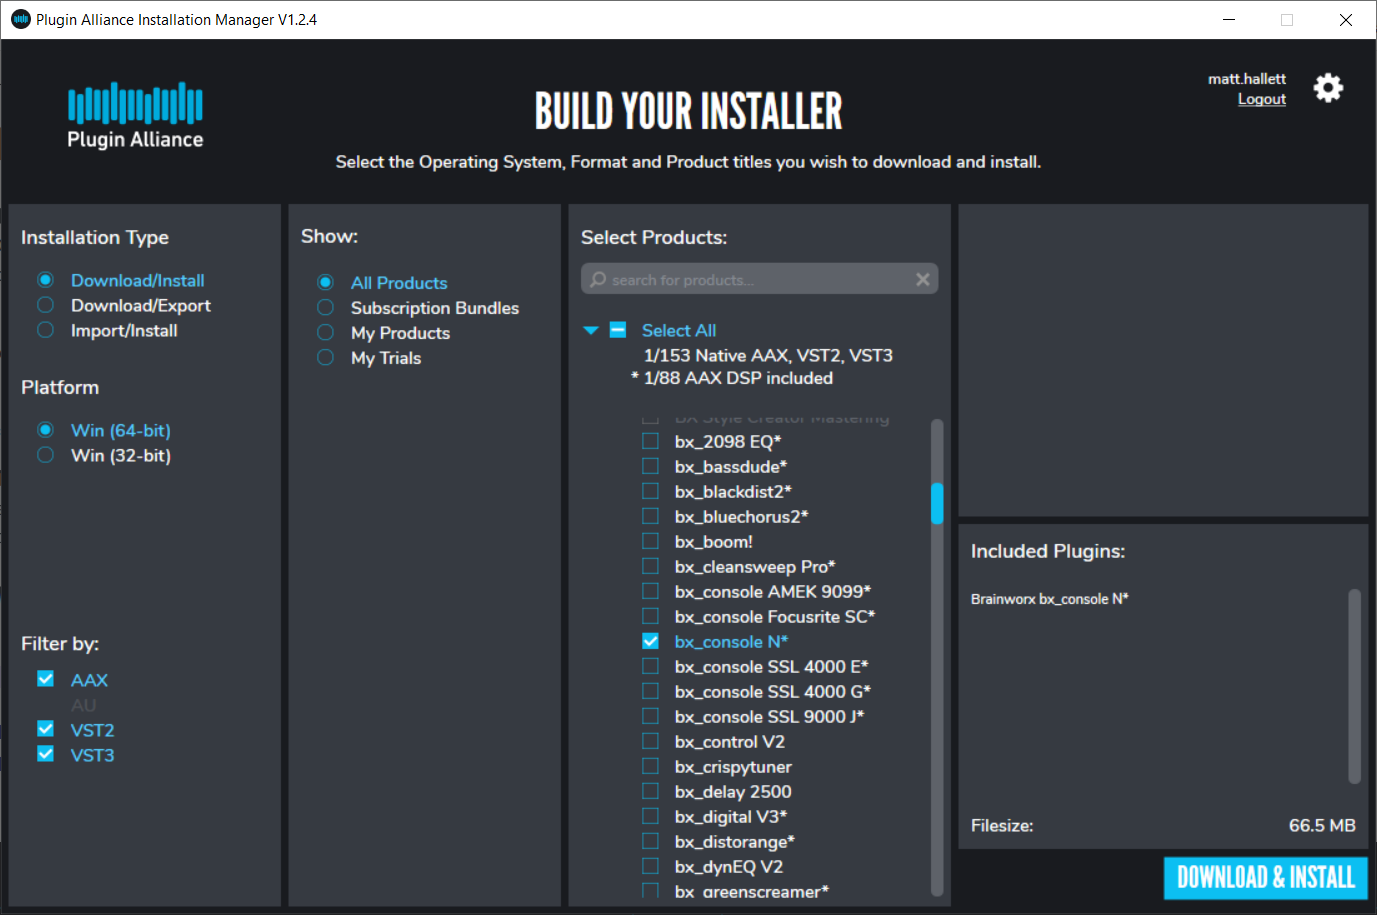Select the Download/Install radio button
Viewport: 1377px width, 915px height.
45,280
